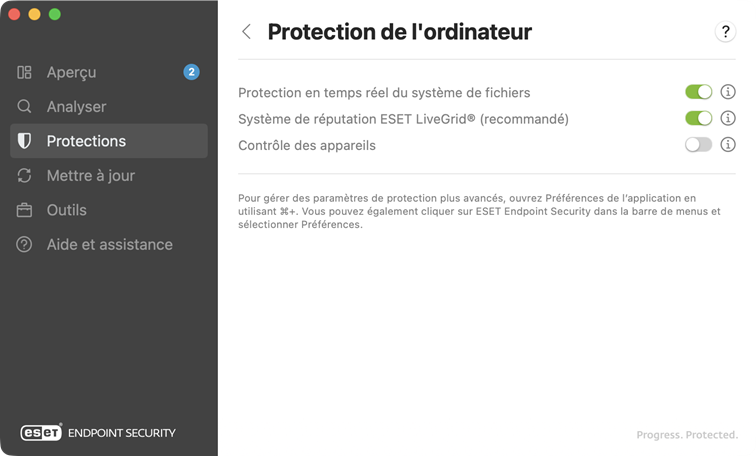
Task: Select Analyser in the sidebar
Action: click(x=76, y=107)
